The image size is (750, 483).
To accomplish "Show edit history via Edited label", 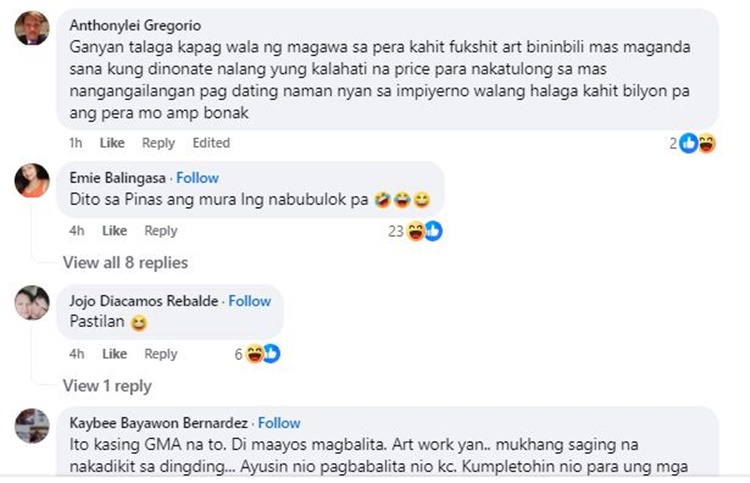I will [x=211, y=143].
